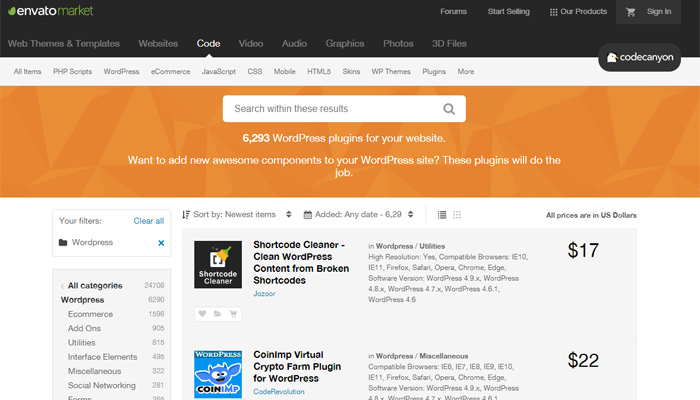Filter by Social Networking subcategory
This screenshot has width=700, height=400.
point(101,386)
